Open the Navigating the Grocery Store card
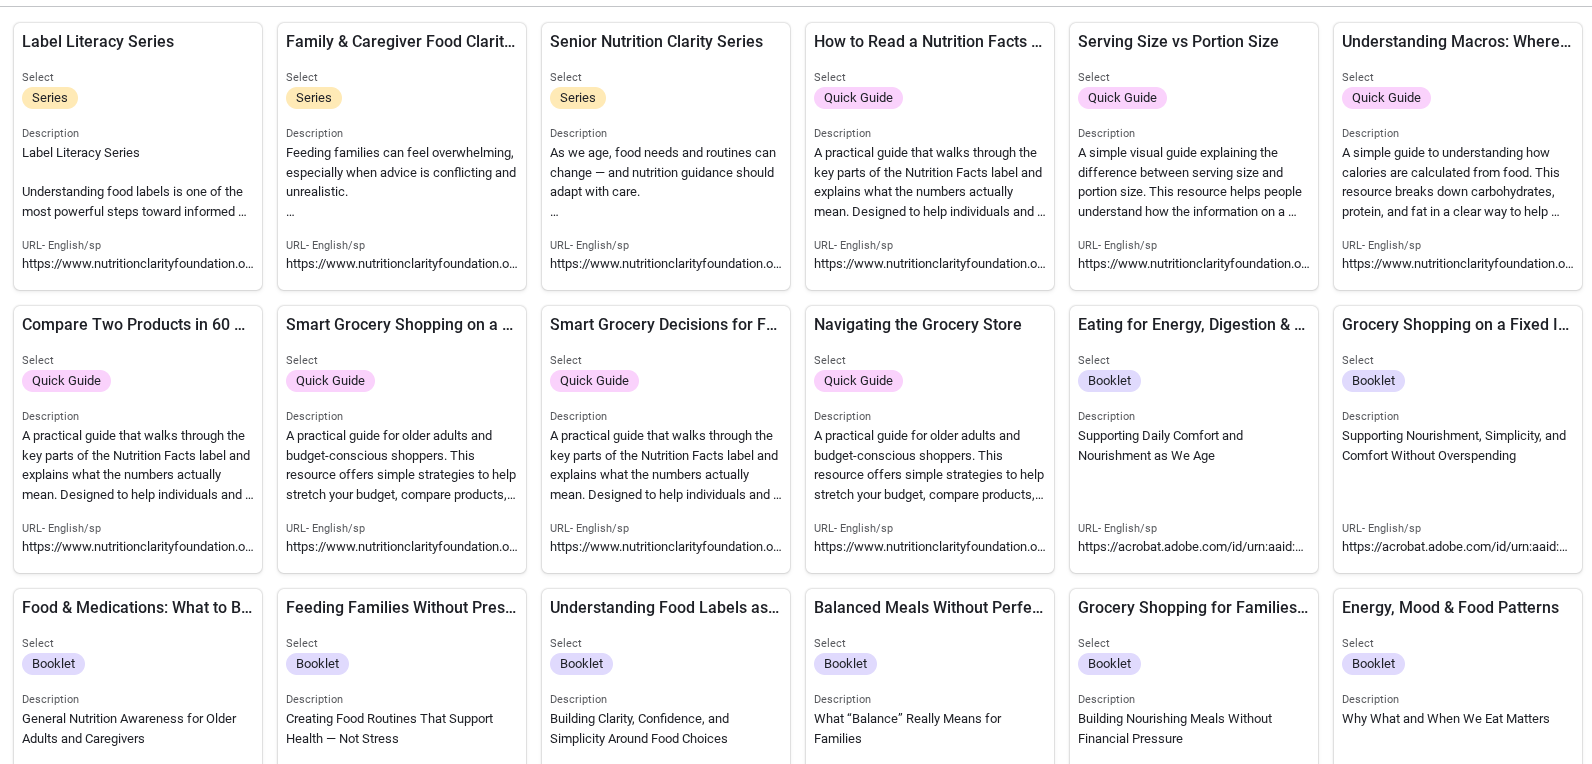 (918, 325)
